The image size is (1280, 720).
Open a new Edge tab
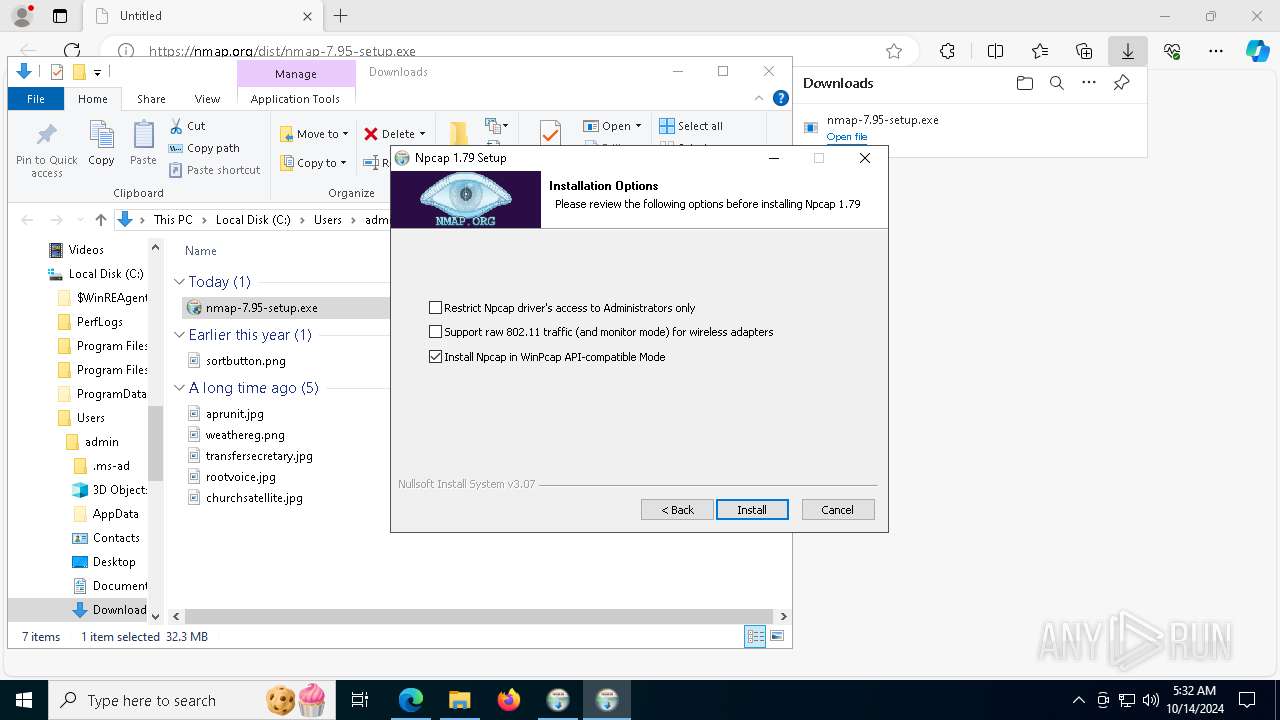341,16
